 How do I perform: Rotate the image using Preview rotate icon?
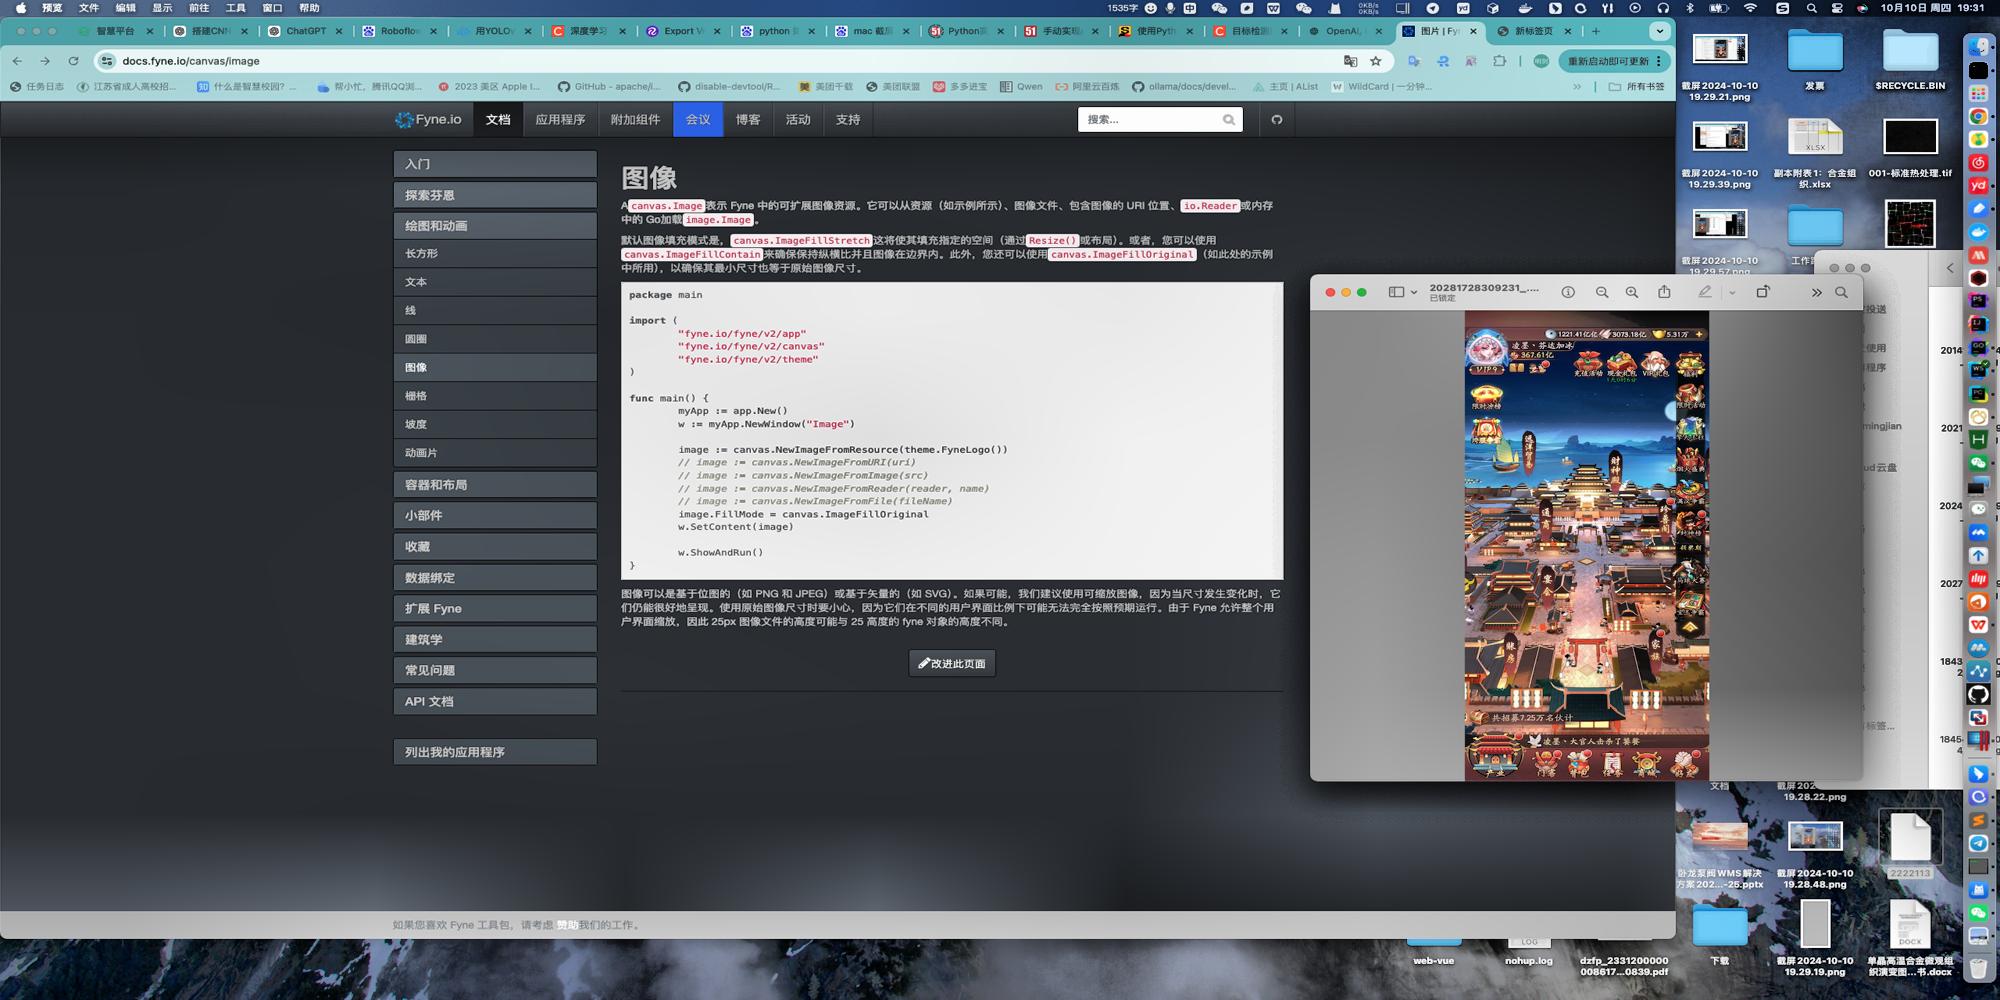tap(1762, 292)
